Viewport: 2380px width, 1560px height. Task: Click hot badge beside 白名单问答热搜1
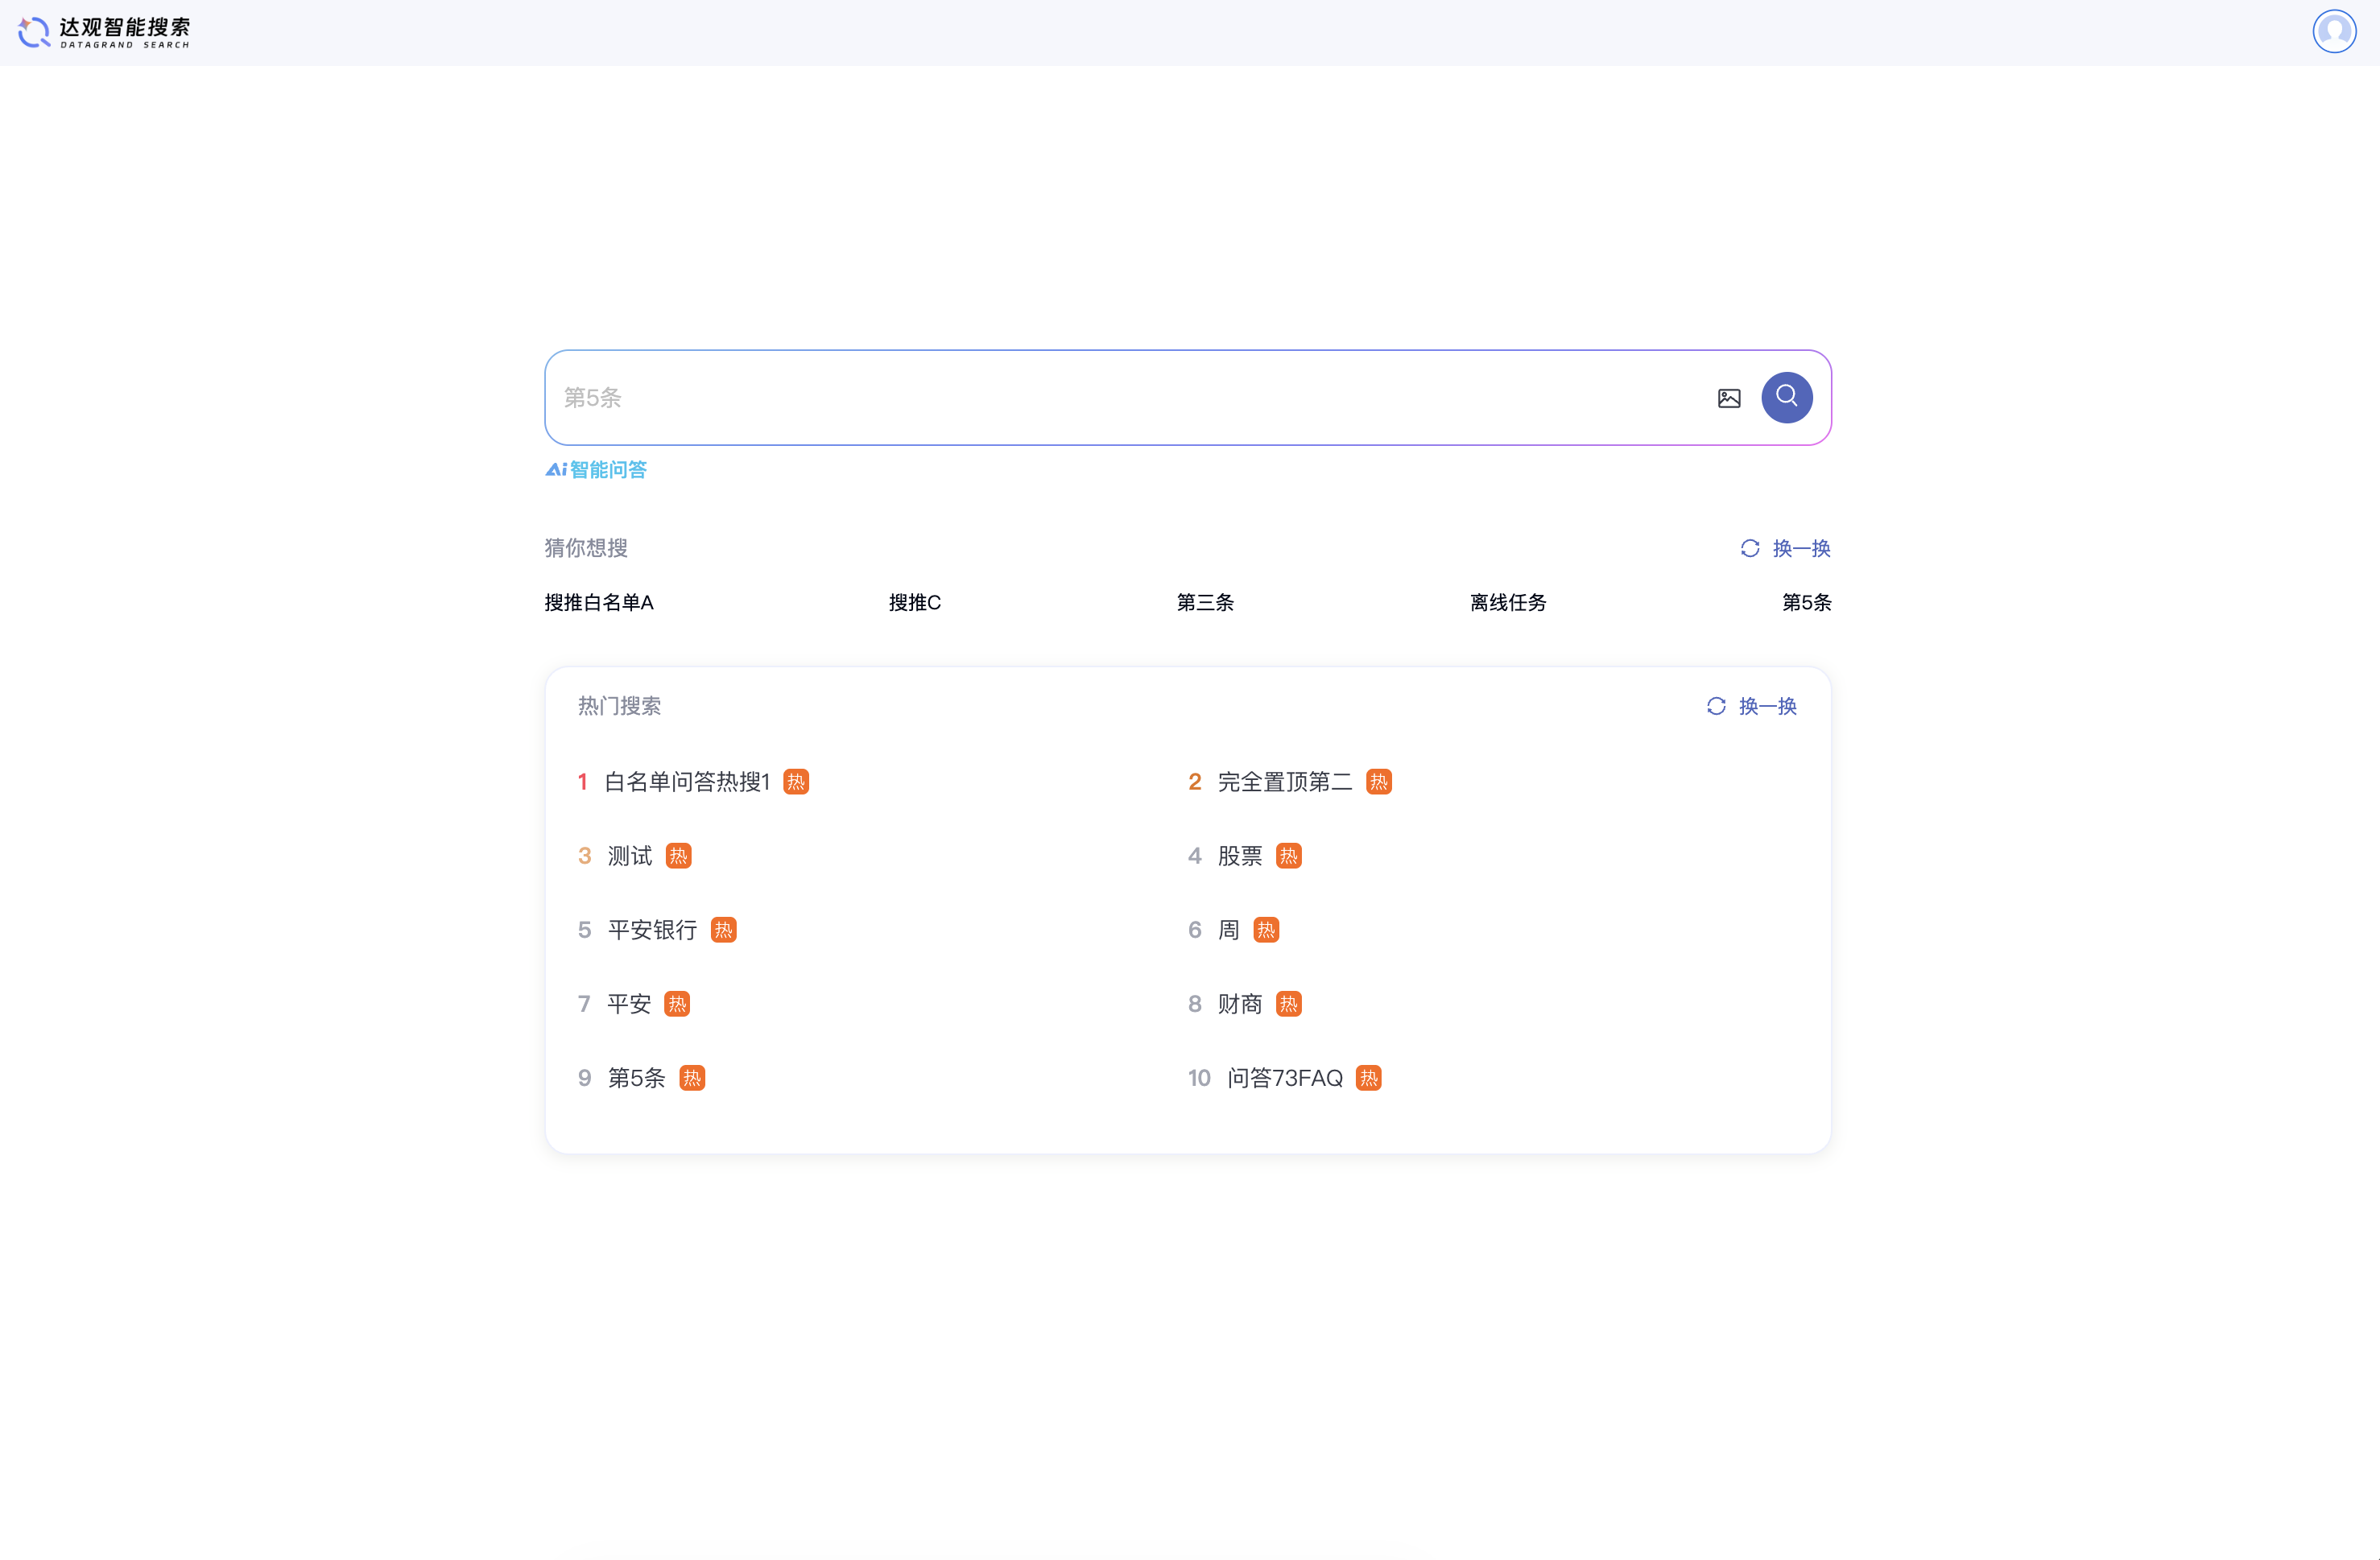[x=796, y=782]
